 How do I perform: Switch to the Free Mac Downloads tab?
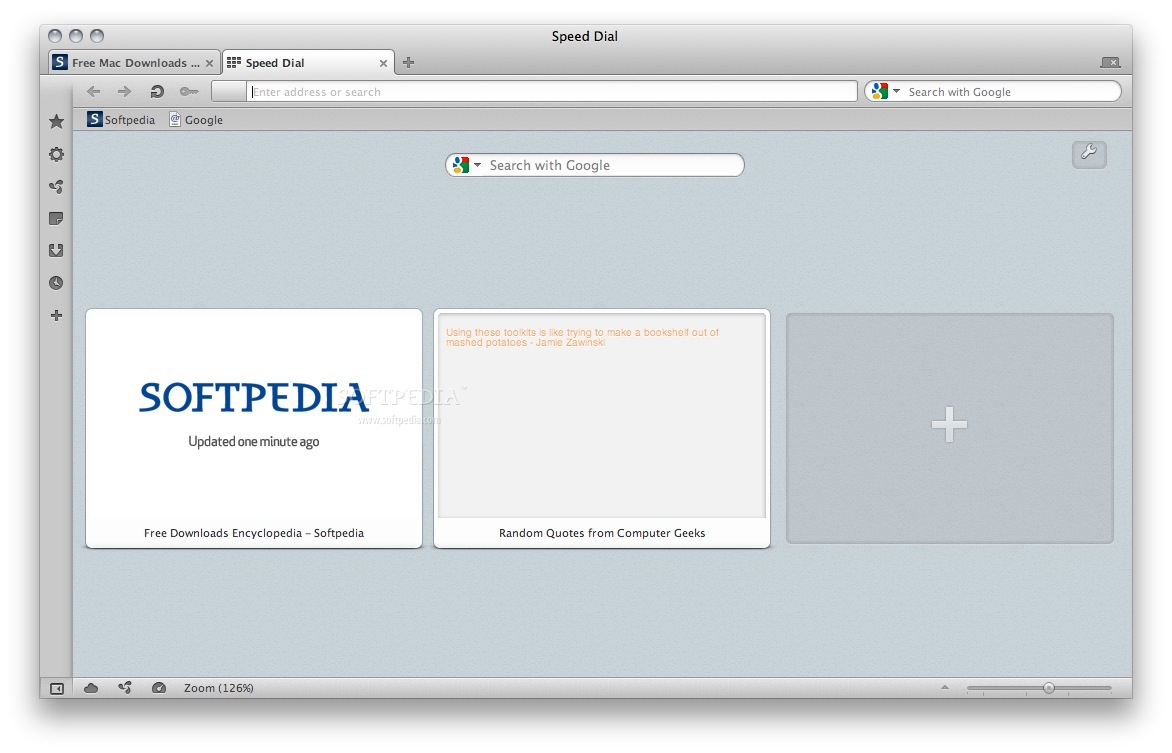click(128, 63)
